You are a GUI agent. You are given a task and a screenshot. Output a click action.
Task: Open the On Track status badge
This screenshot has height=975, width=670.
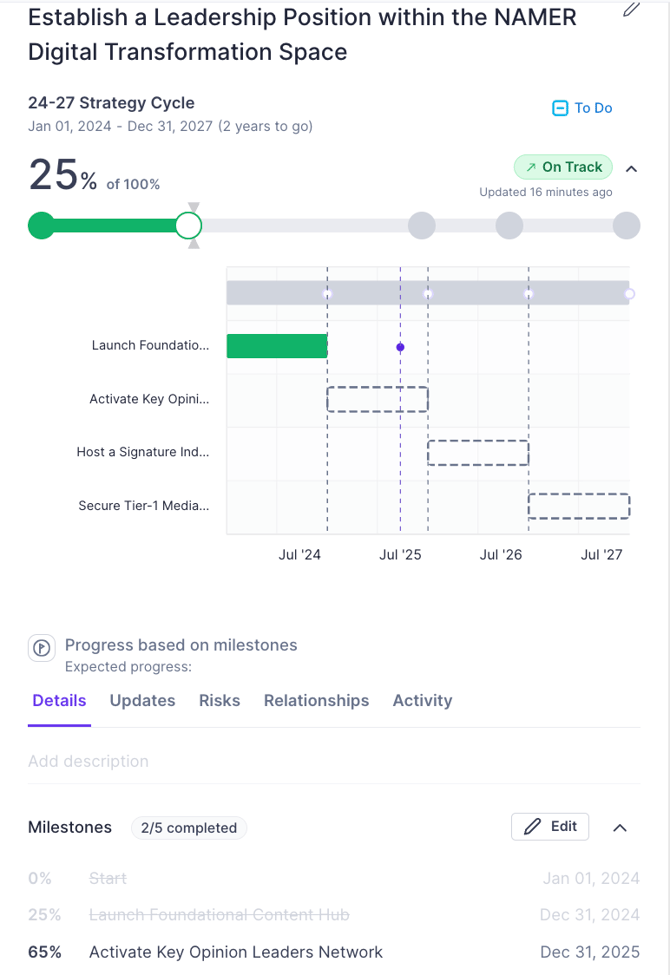pos(563,167)
